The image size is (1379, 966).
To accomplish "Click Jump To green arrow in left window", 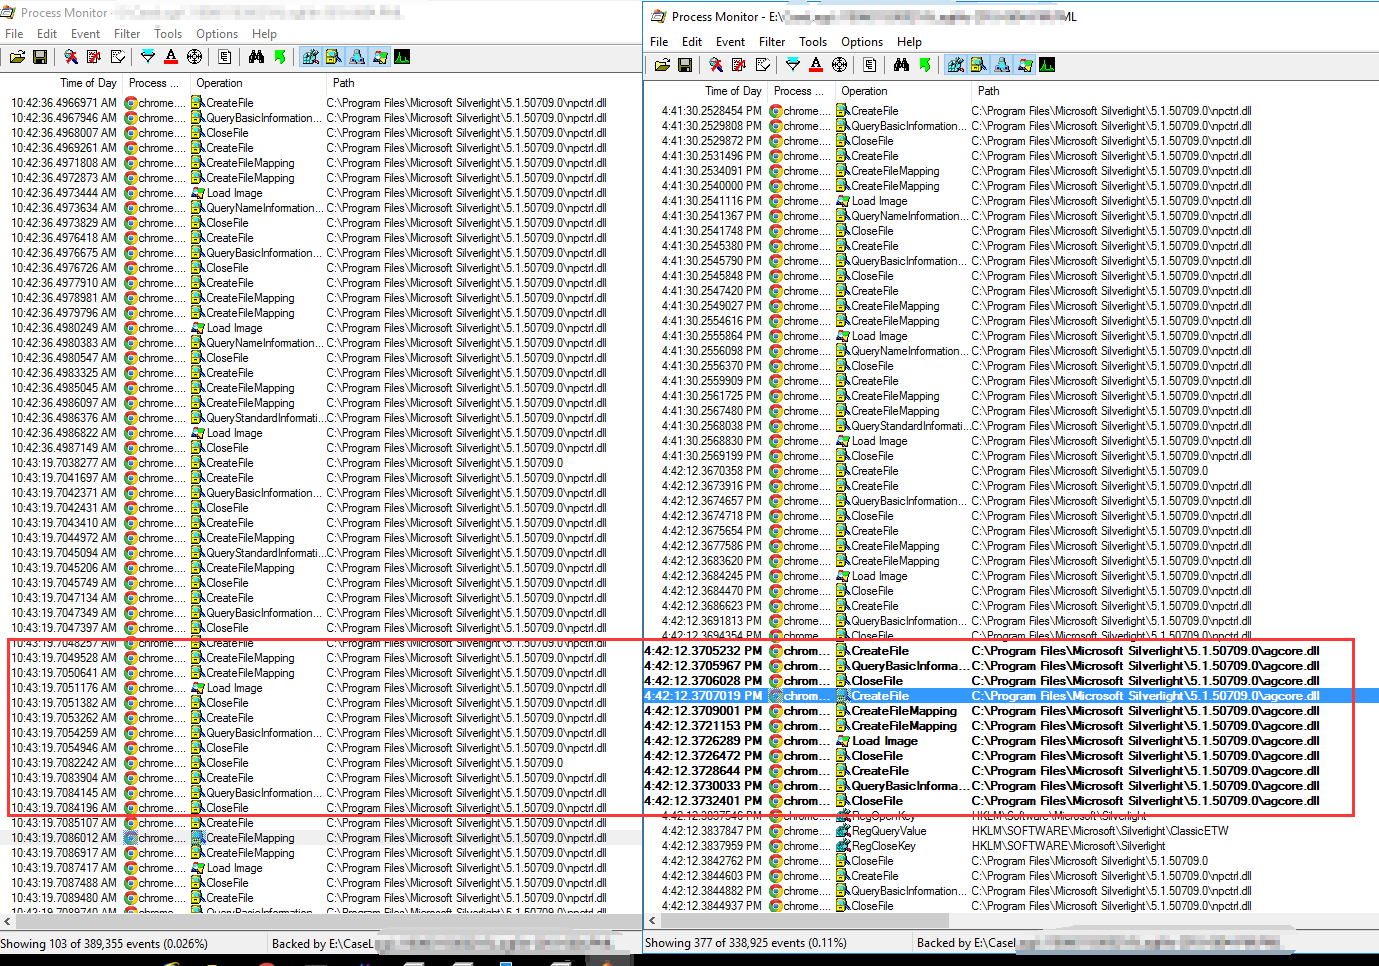I will click(x=280, y=57).
